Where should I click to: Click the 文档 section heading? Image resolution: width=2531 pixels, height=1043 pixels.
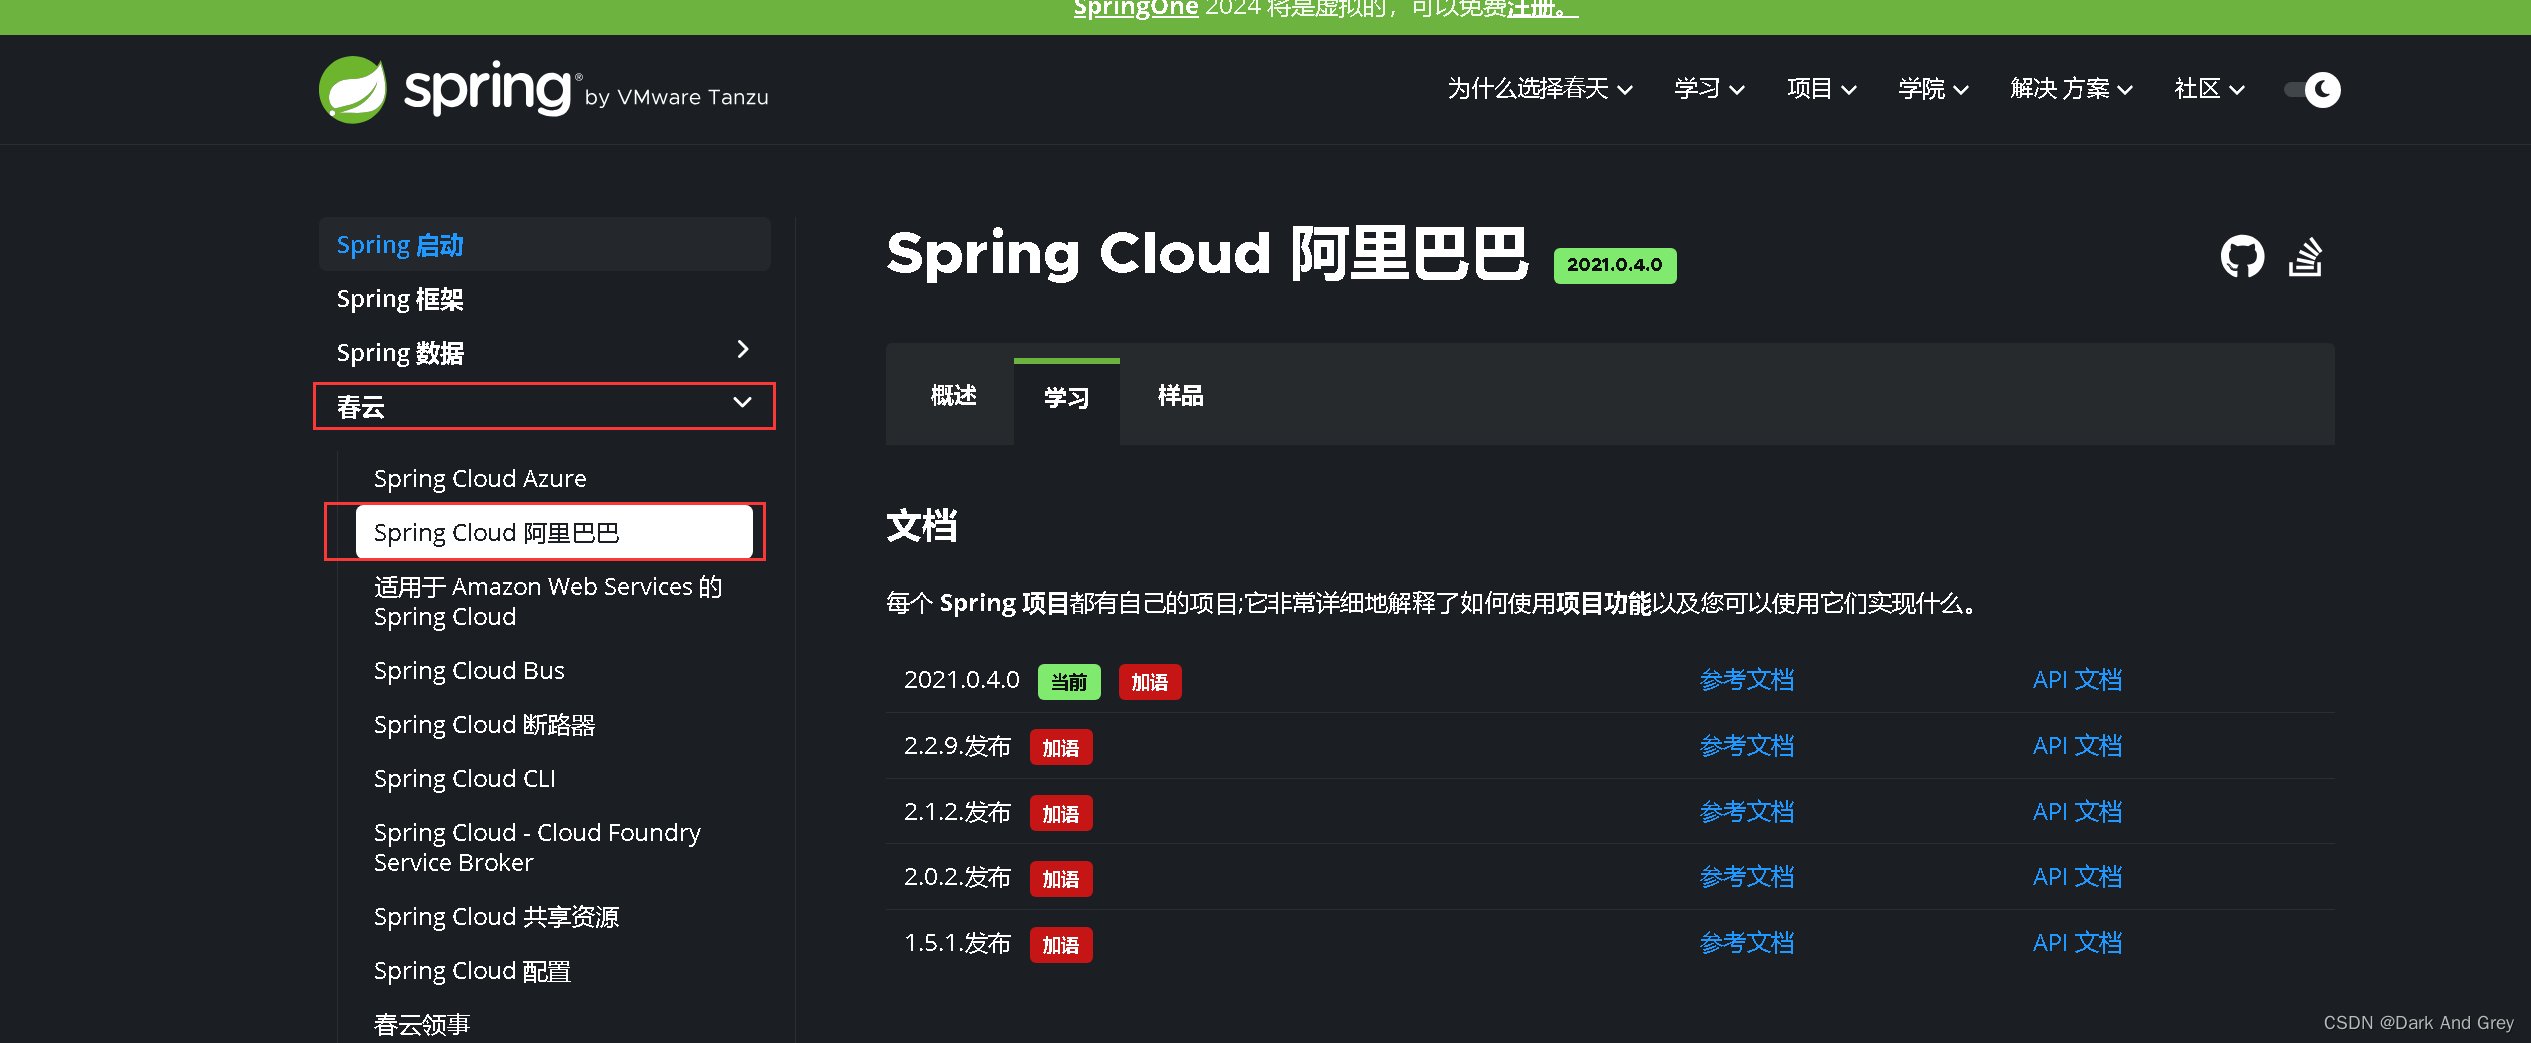pos(922,526)
